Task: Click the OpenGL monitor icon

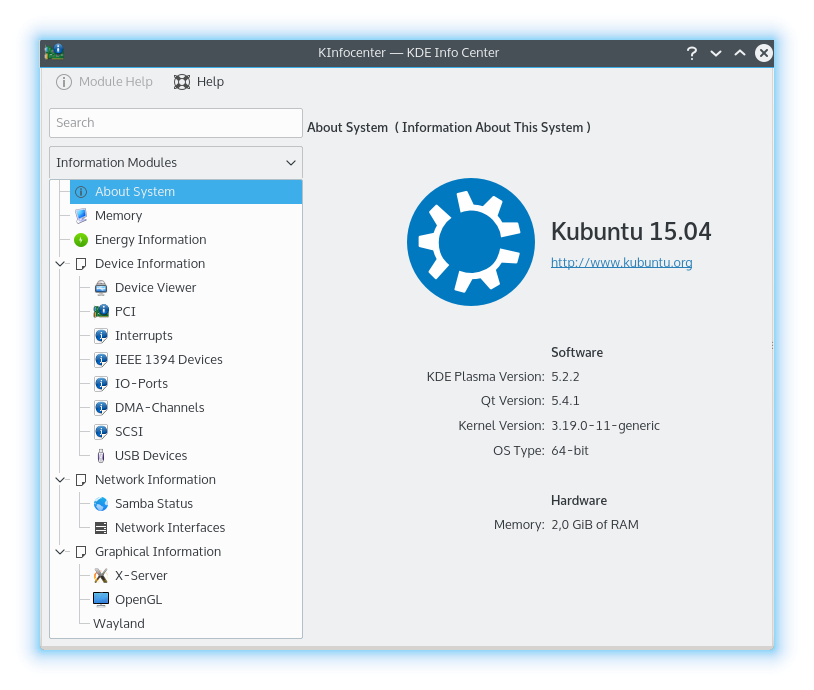Action: (101, 600)
